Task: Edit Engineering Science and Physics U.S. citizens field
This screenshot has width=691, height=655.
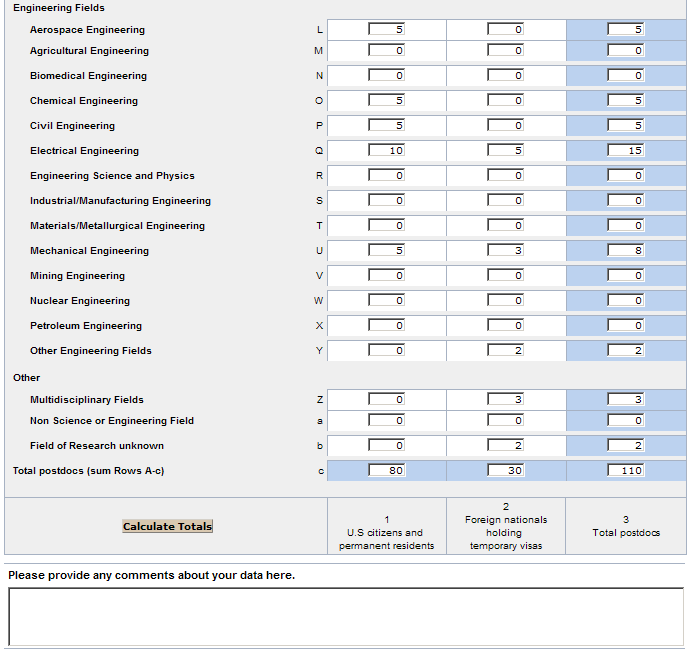Action: tap(386, 175)
